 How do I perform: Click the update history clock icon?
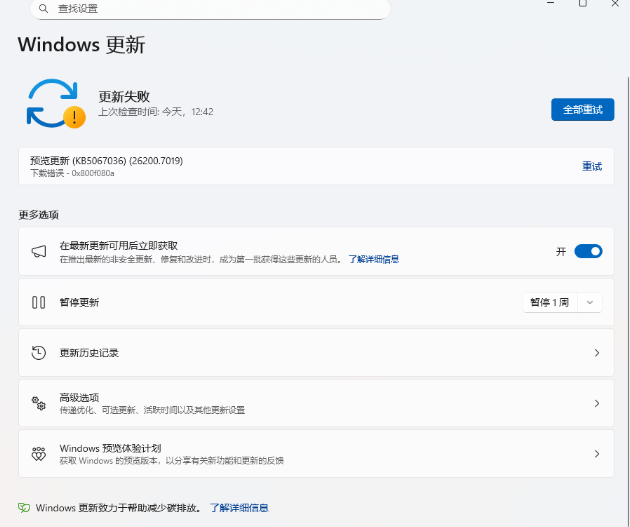click(x=39, y=353)
